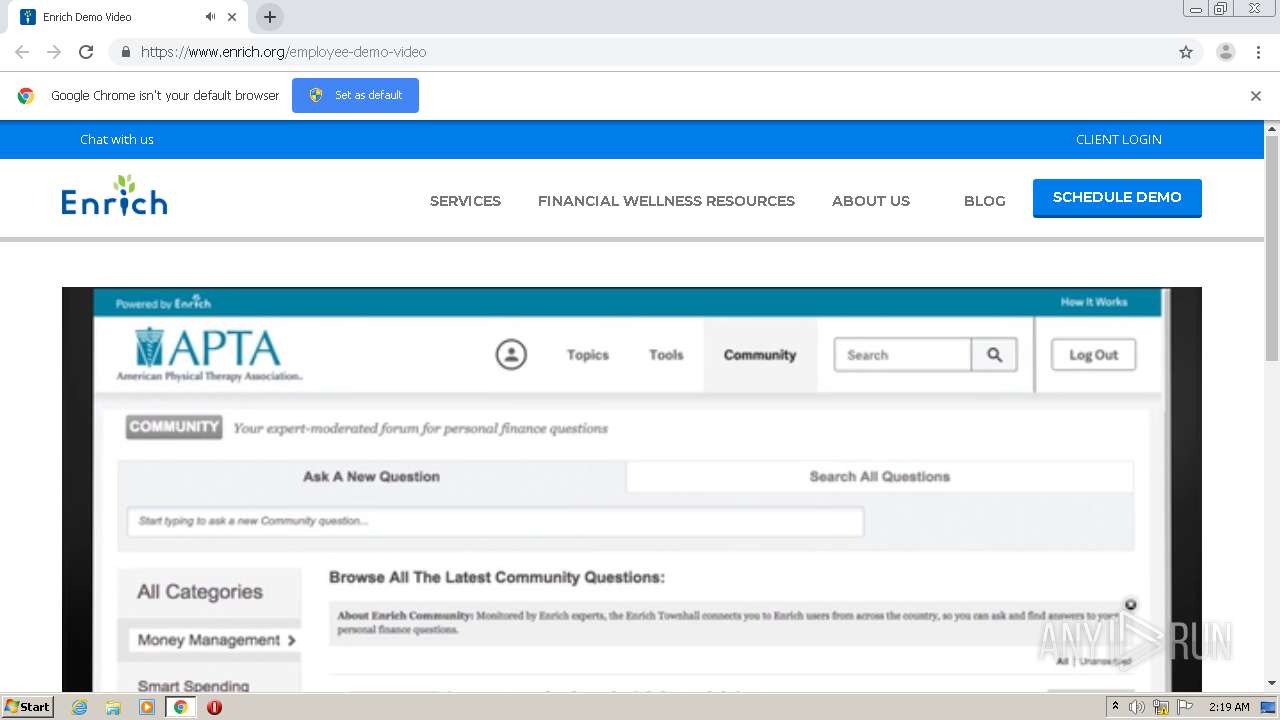Viewport: 1280px width, 720px height.
Task: Dismiss the default browser notification bar
Action: point(1256,96)
